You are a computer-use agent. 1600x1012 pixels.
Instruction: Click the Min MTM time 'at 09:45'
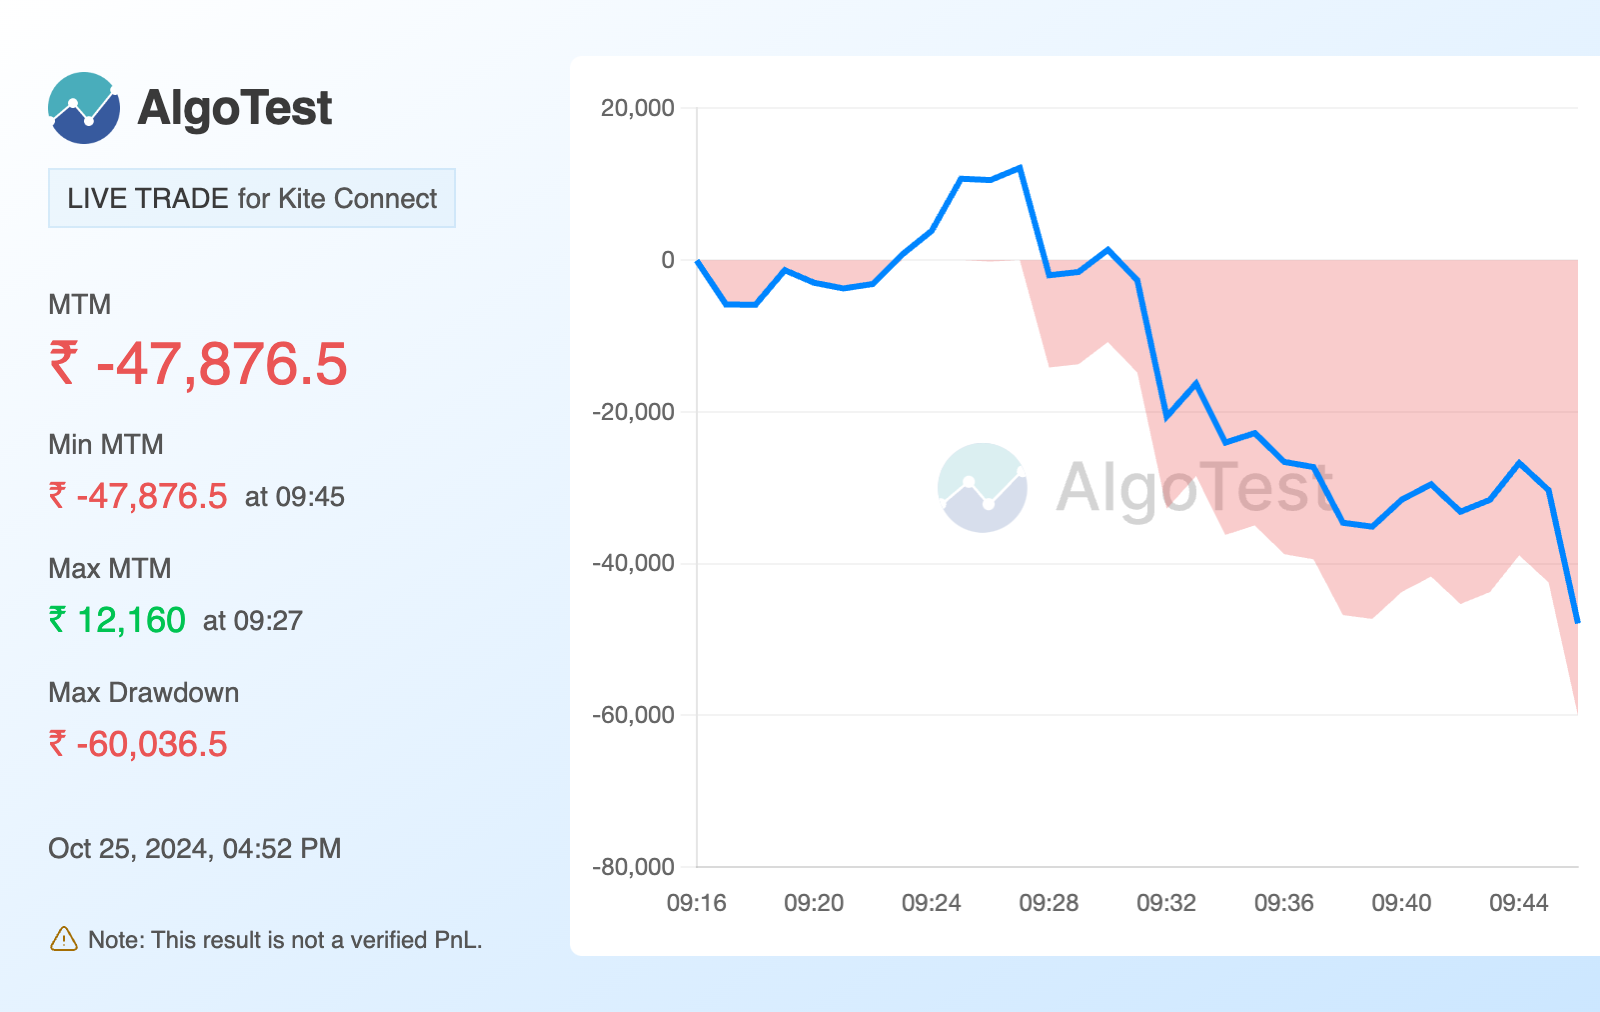(x=294, y=497)
